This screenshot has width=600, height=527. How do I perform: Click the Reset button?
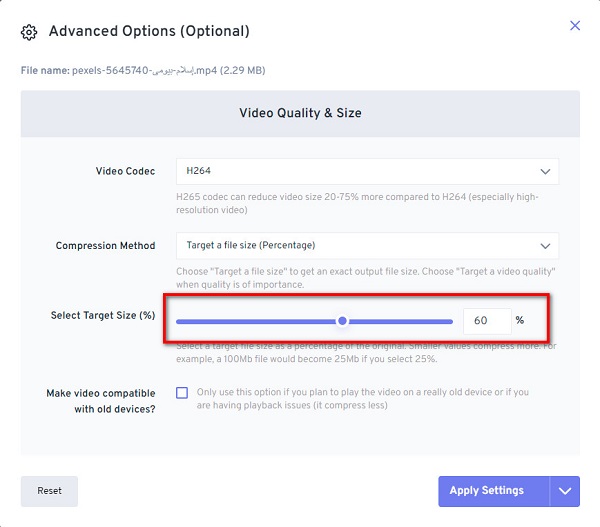(49, 491)
